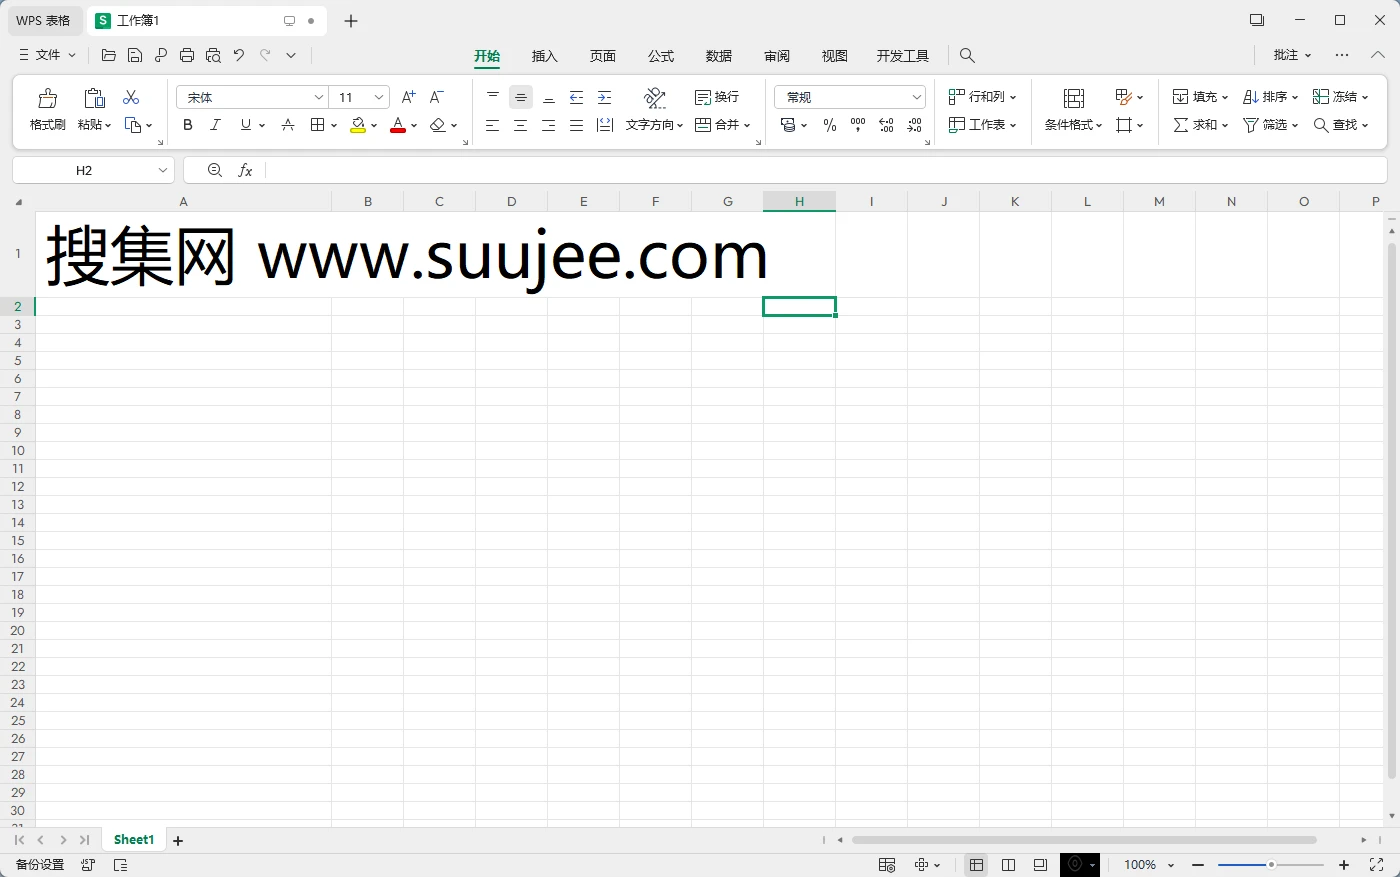This screenshot has width=1400, height=877.
Task: Expand the Name Box H2 dropdown
Action: [x=163, y=171]
